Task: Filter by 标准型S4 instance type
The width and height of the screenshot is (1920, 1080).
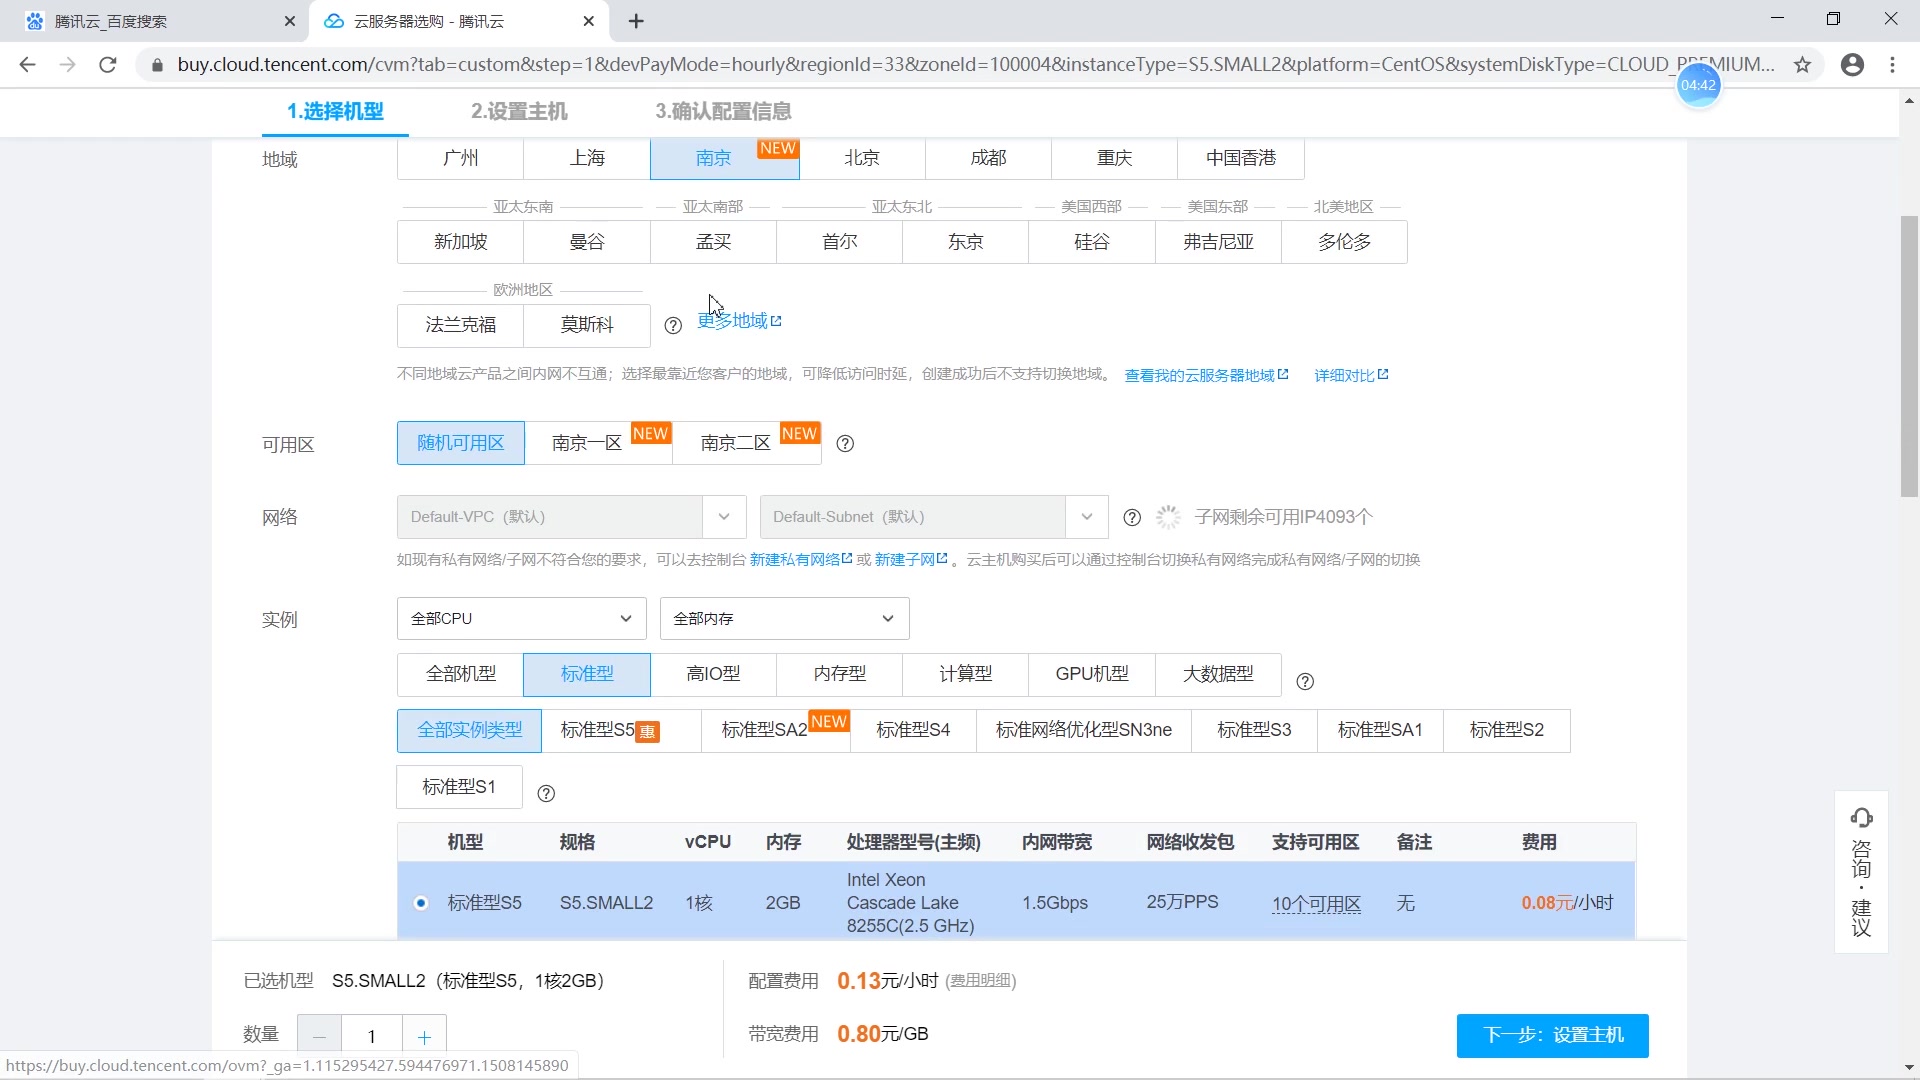Action: (x=913, y=731)
